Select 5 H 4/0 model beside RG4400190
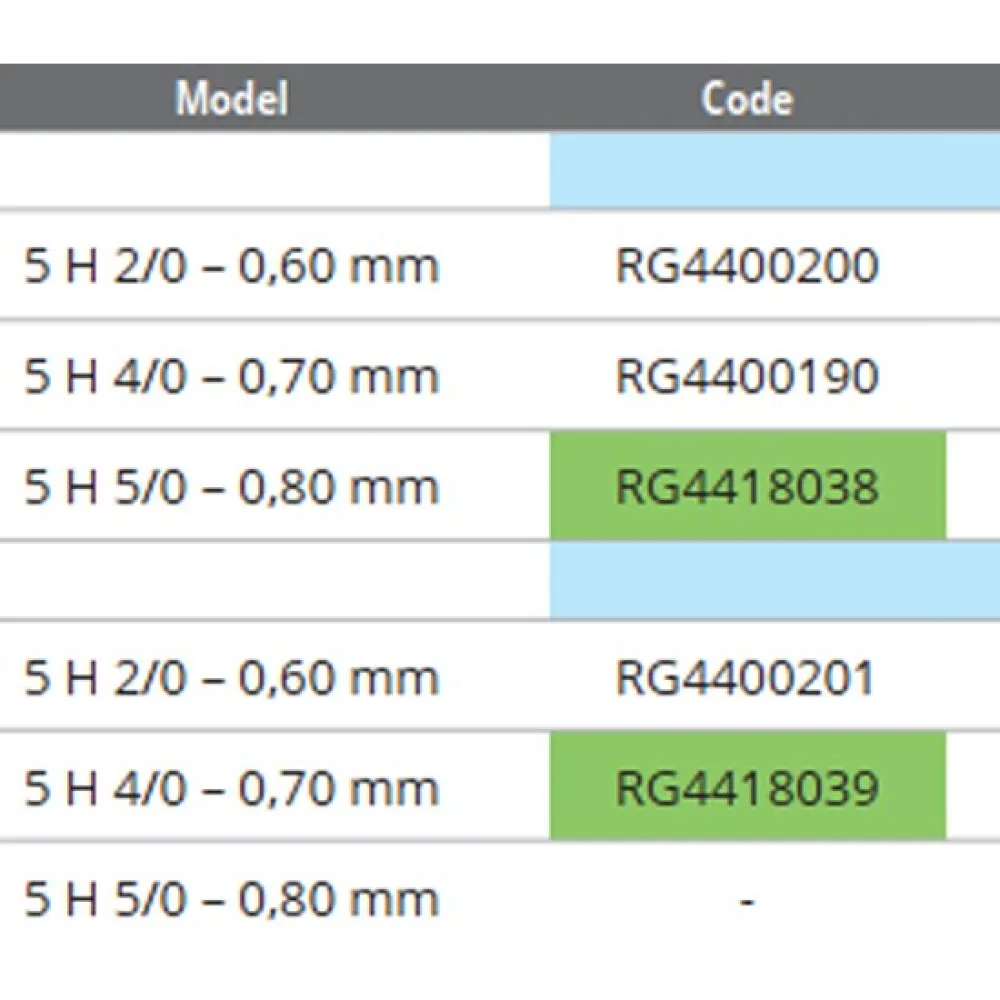This screenshot has width=1000, height=1000. [x=232, y=376]
